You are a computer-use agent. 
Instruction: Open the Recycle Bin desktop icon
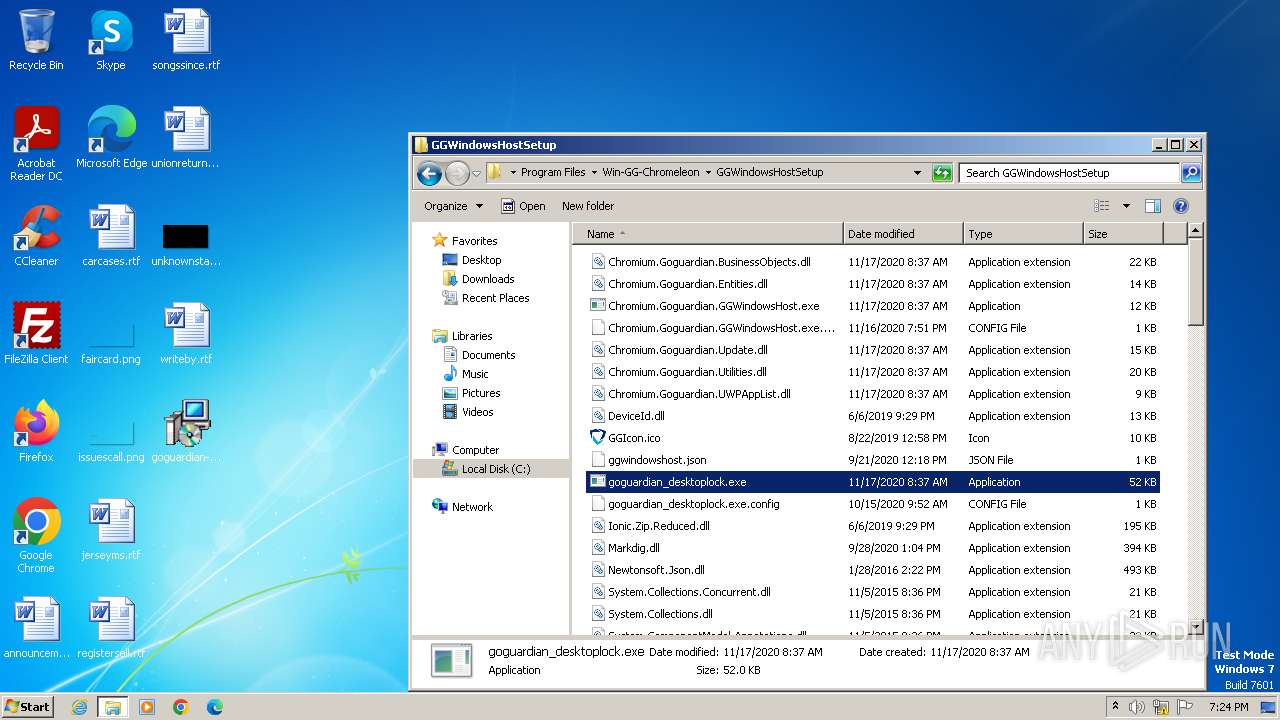click(x=36, y=40)
